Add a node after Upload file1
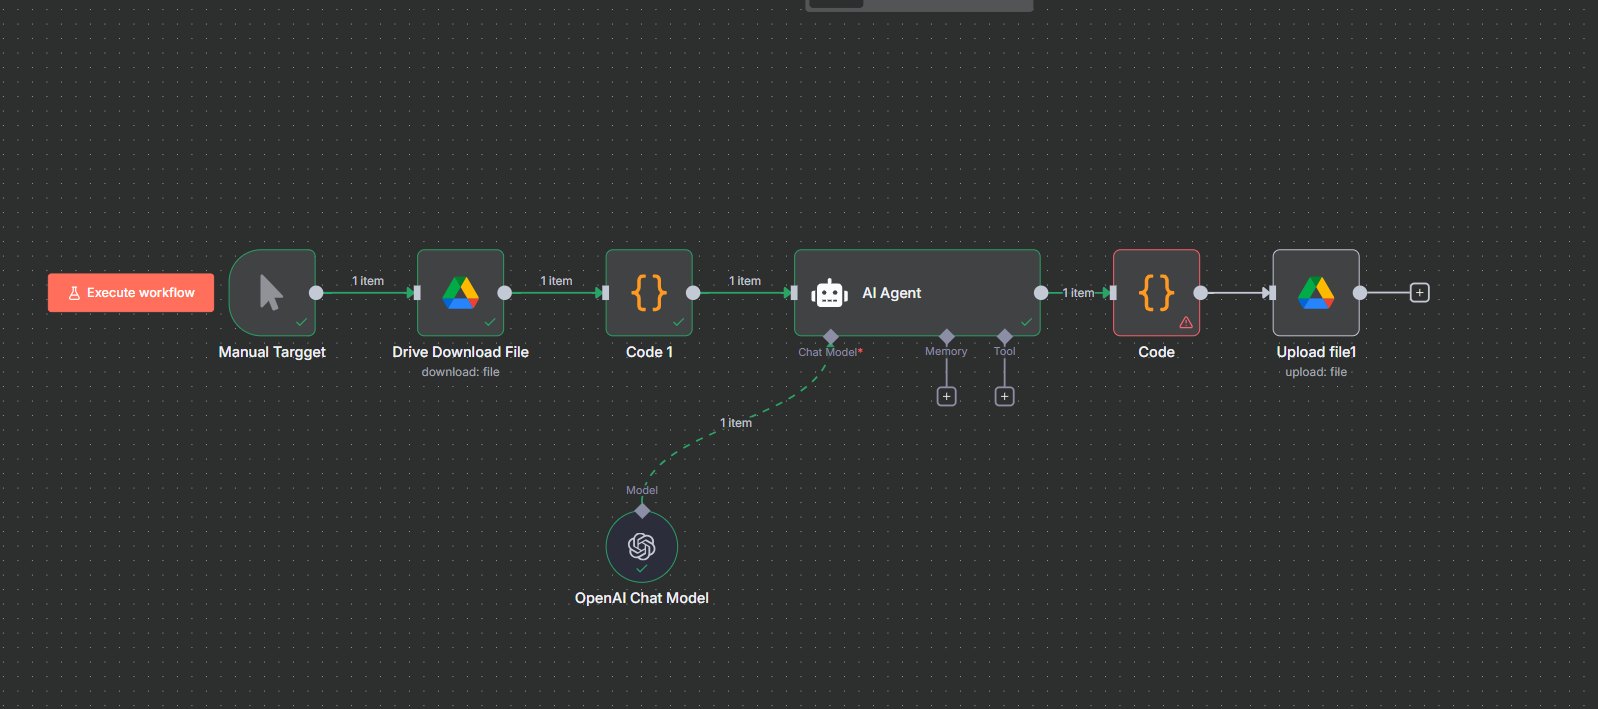 [x=1419, y=293]
